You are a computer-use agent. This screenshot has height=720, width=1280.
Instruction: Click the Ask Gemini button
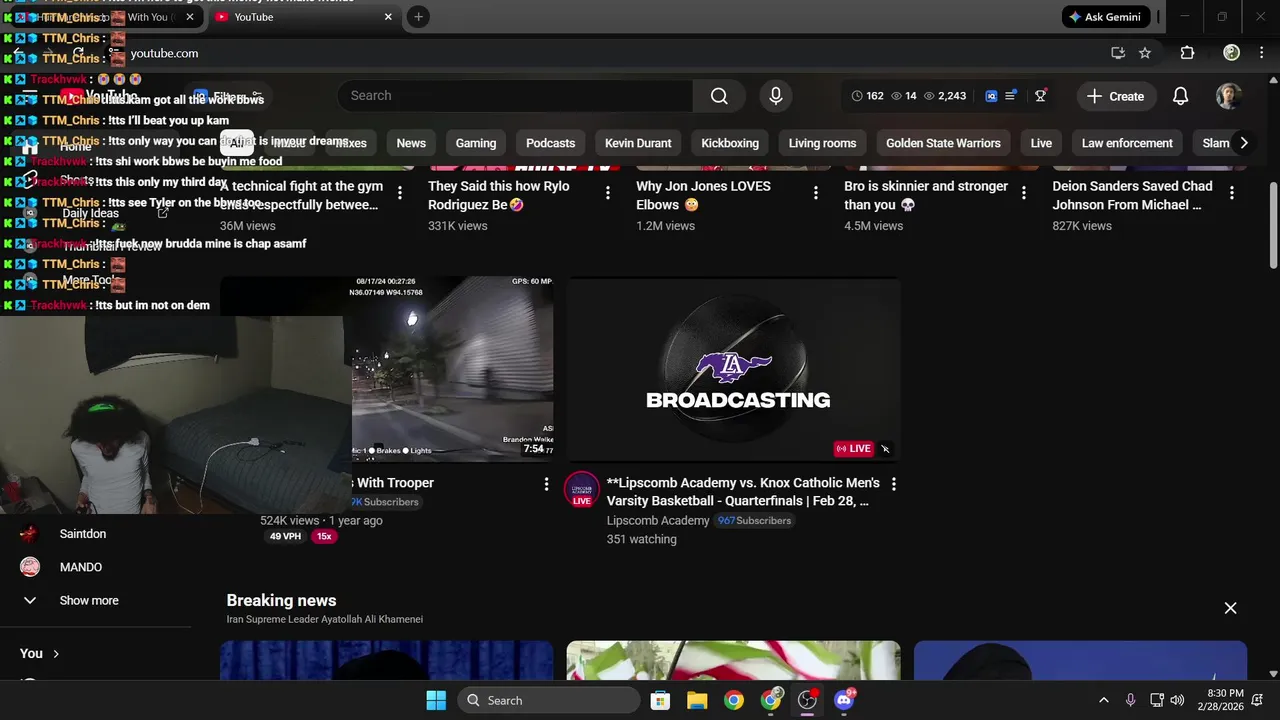(x=1107, y=17)
